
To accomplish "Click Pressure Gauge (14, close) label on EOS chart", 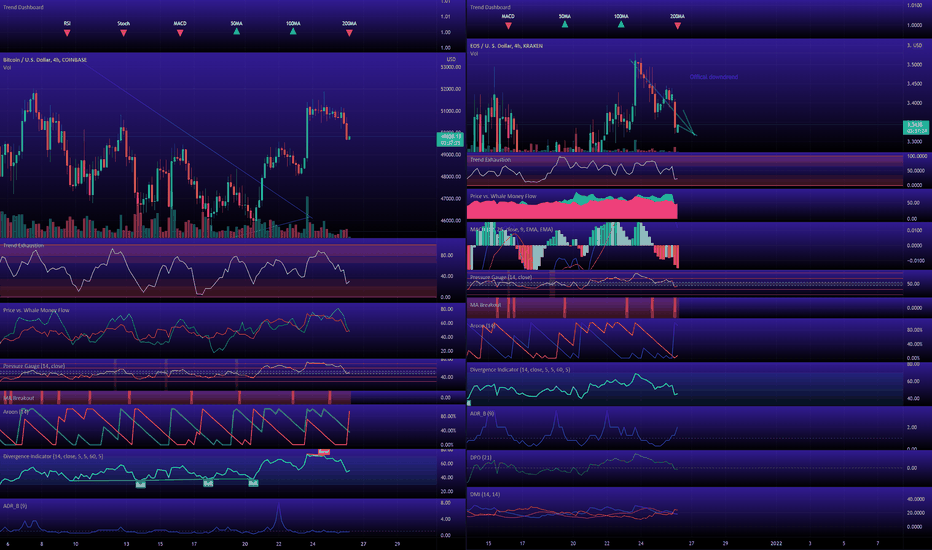I will click(500, 278).
